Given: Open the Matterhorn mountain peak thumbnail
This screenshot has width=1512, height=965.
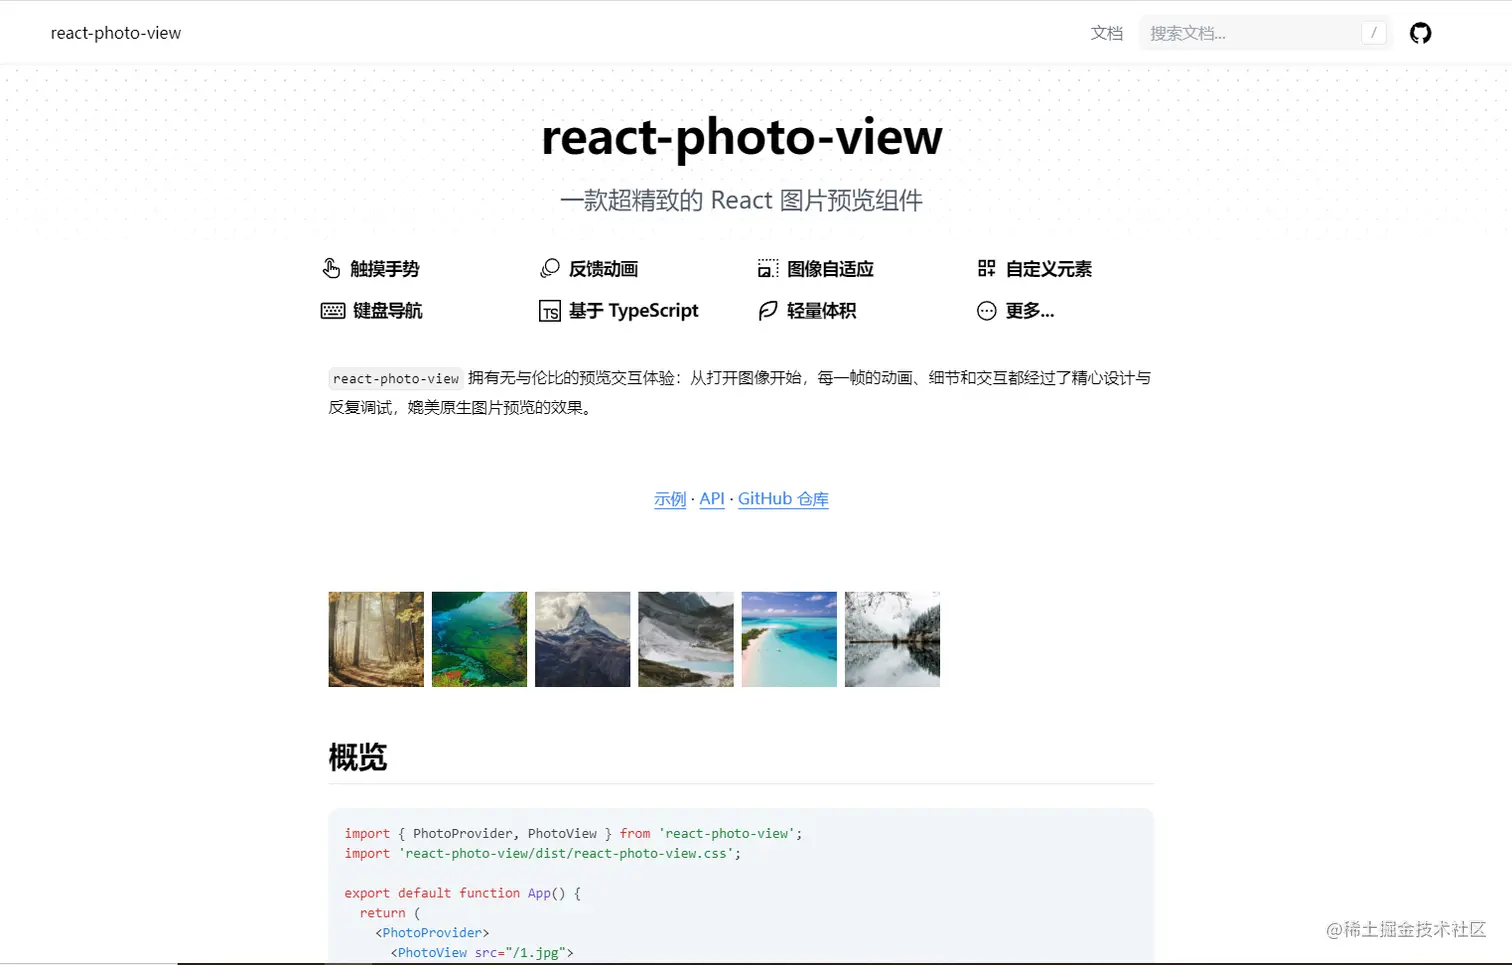Looking at the screenshot, I should (x=582, y=639).
